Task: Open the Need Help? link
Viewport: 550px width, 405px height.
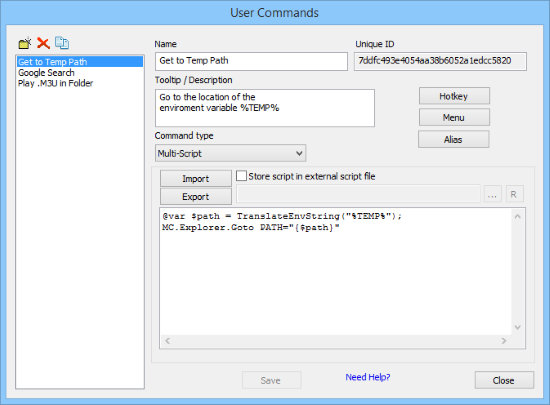Action: [368, 377]
